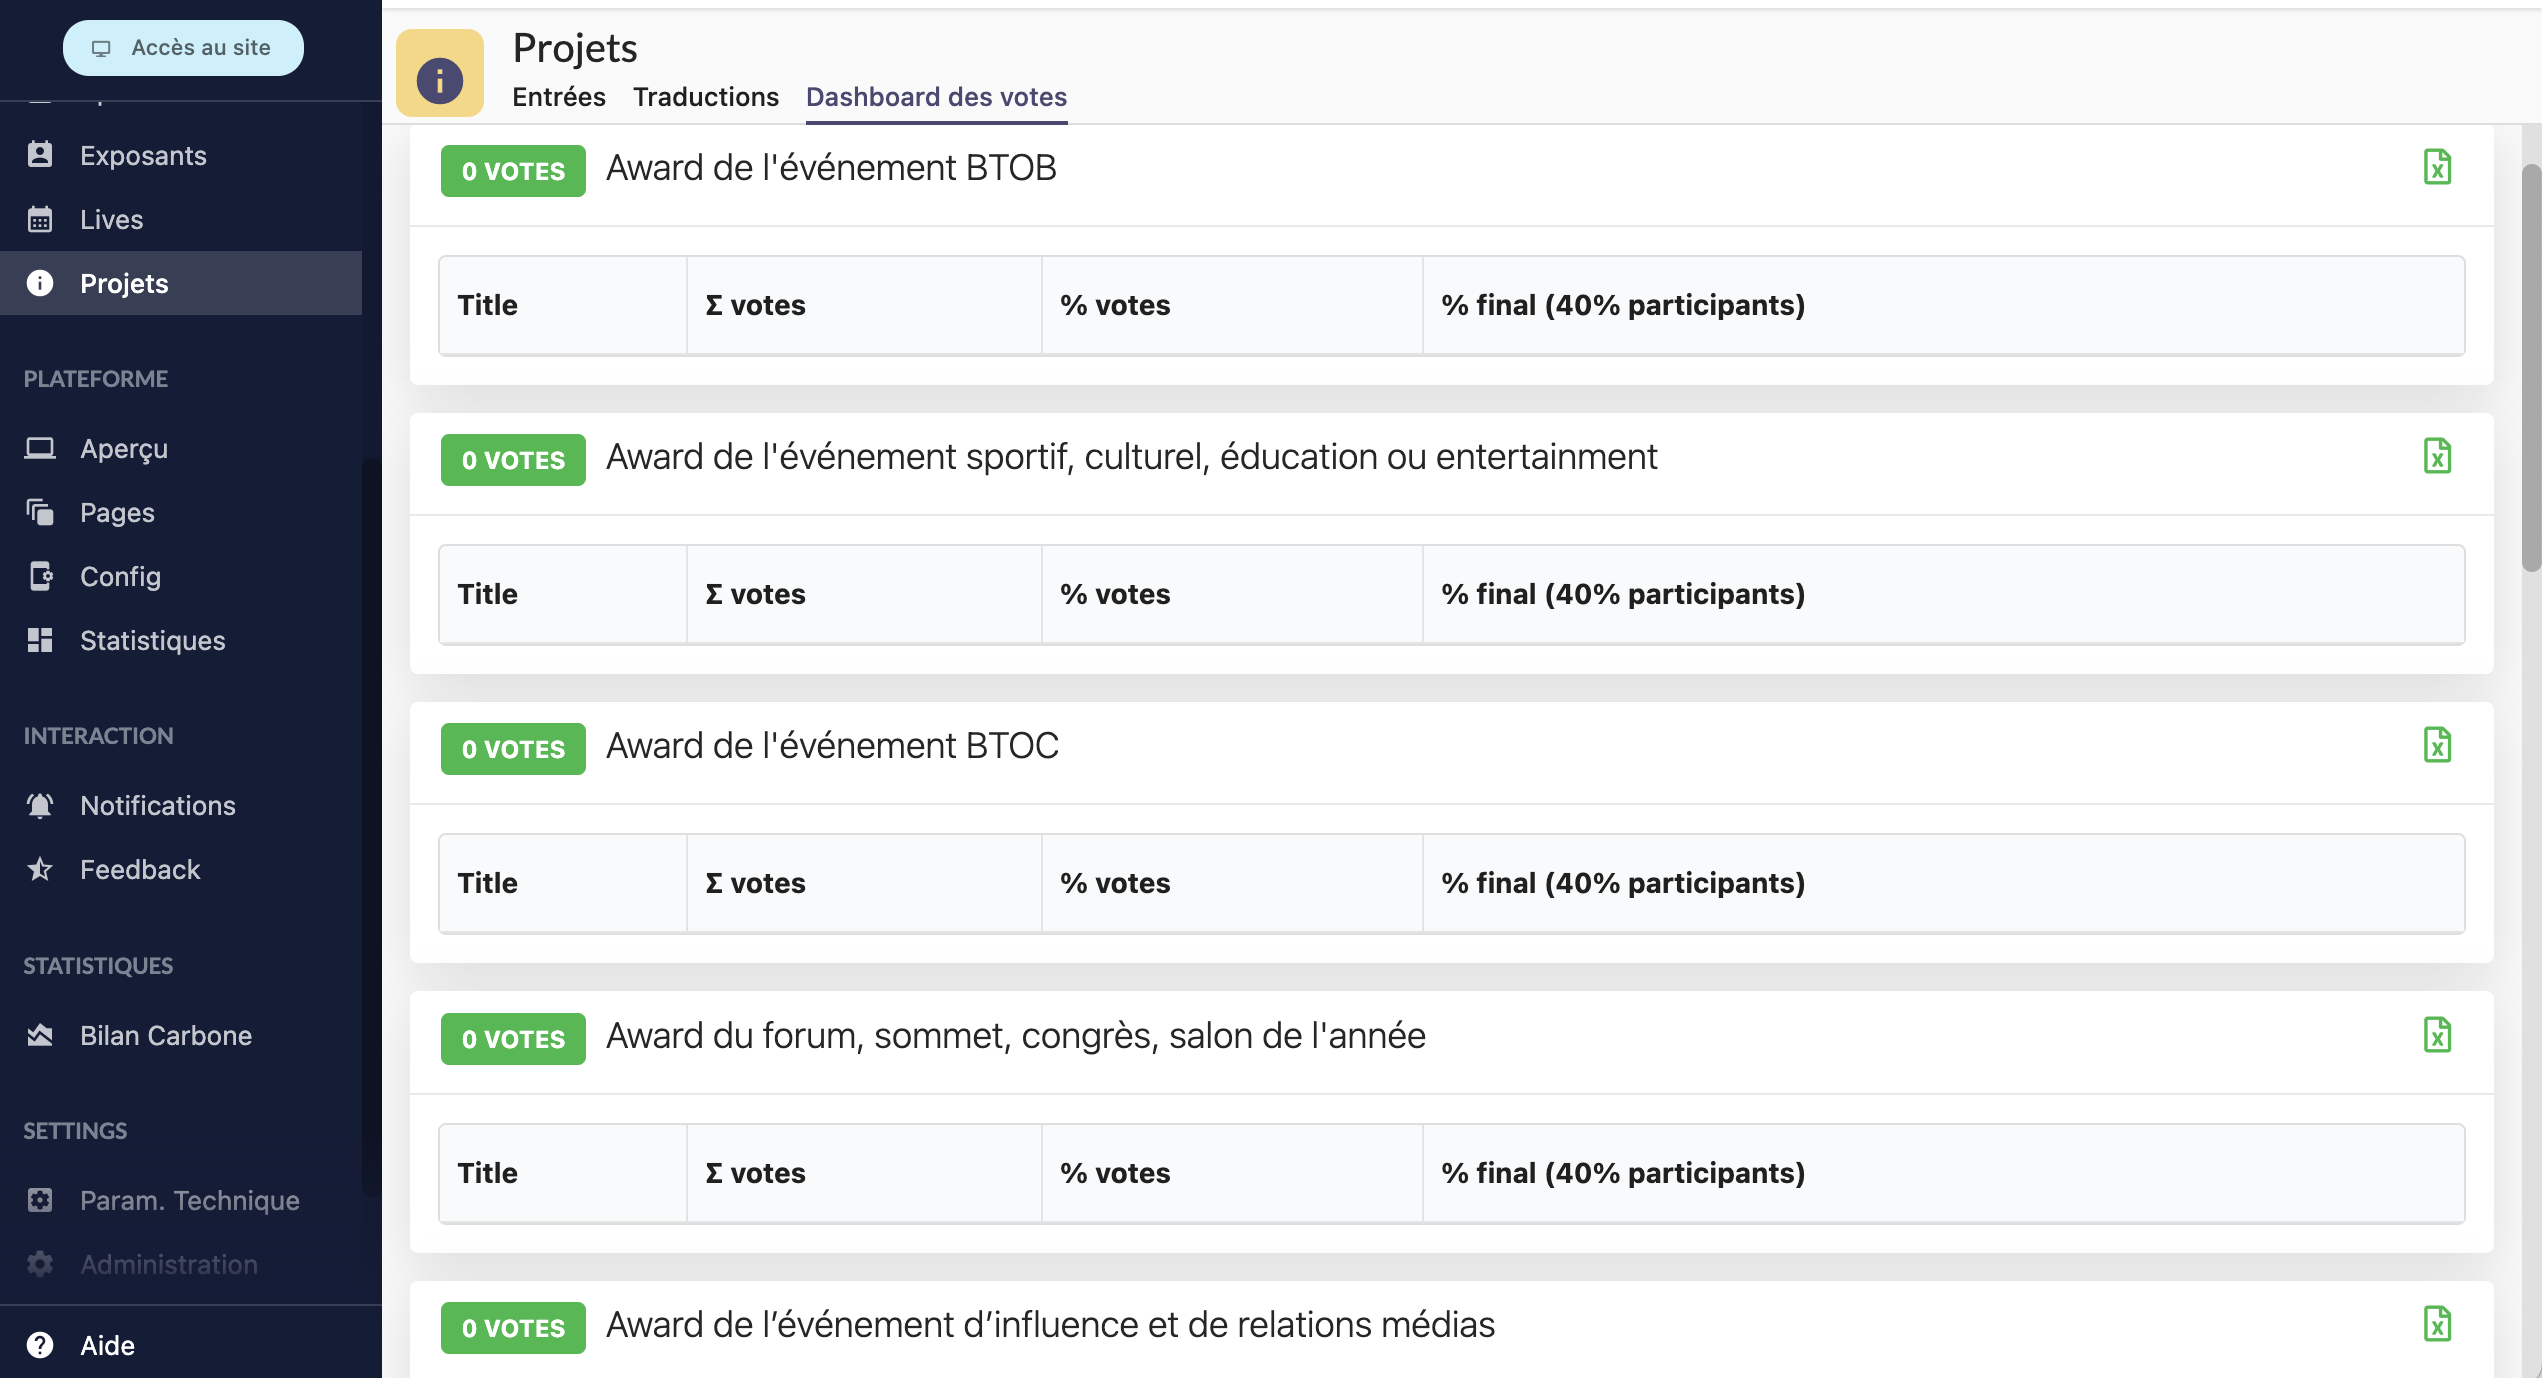
Task: Click the 0 VOTES badge for BTOC award
Action: pyautogui.click(x=513, y=749)
